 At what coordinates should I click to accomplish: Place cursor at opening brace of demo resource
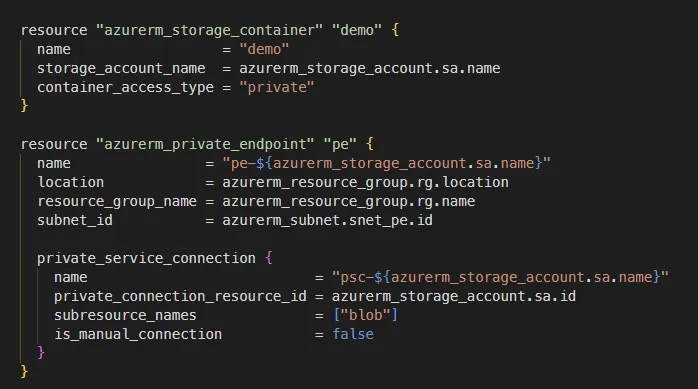pyautogui.click(x=395, y=30)
